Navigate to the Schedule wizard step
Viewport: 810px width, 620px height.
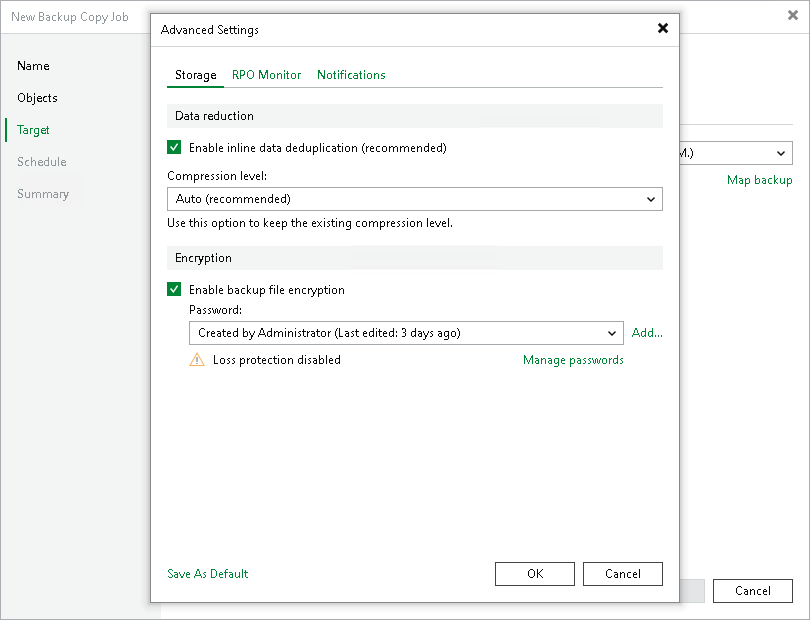point(41,162)
